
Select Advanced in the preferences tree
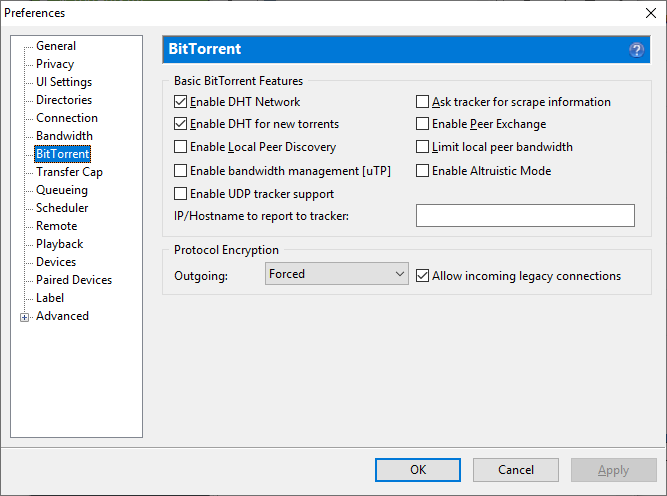click(x=62, y=316)
